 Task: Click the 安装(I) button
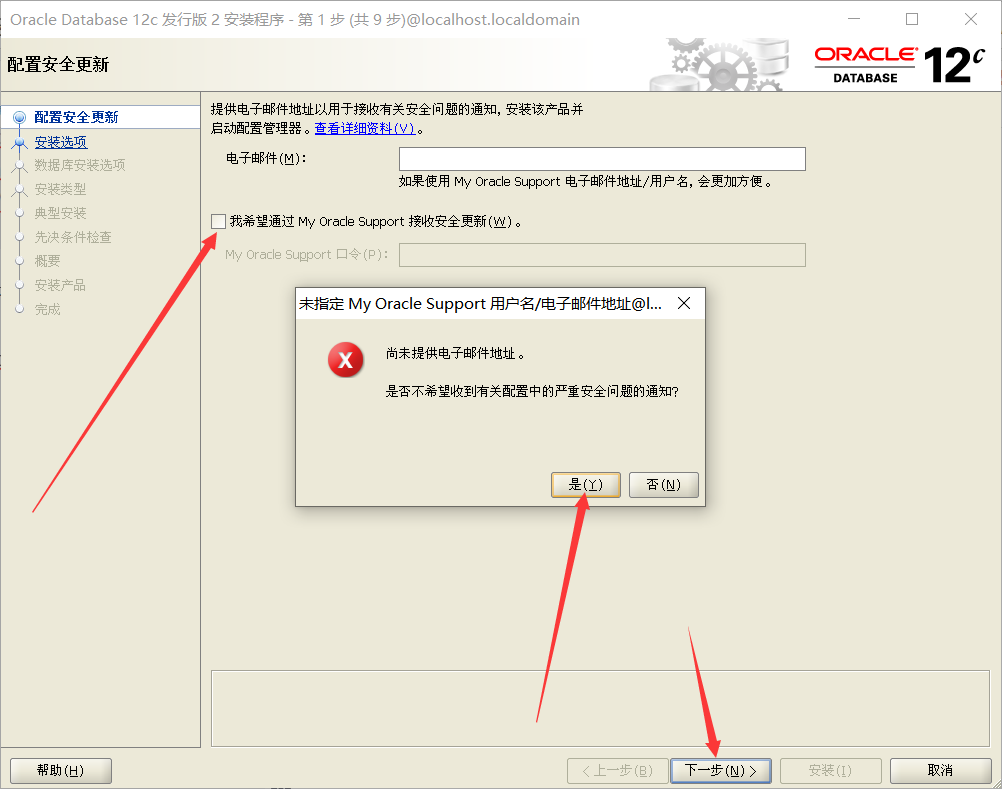click(830, 770)
